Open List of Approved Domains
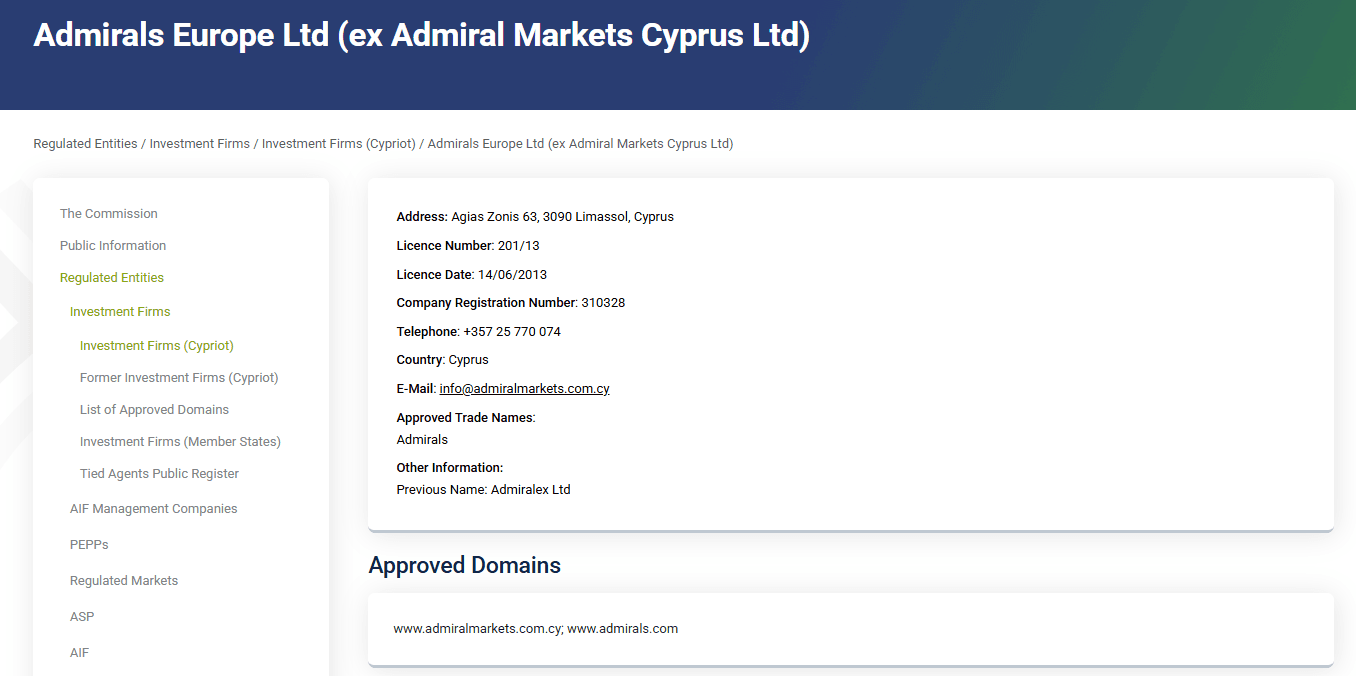Screen dimensions: 1356x676 154,410
